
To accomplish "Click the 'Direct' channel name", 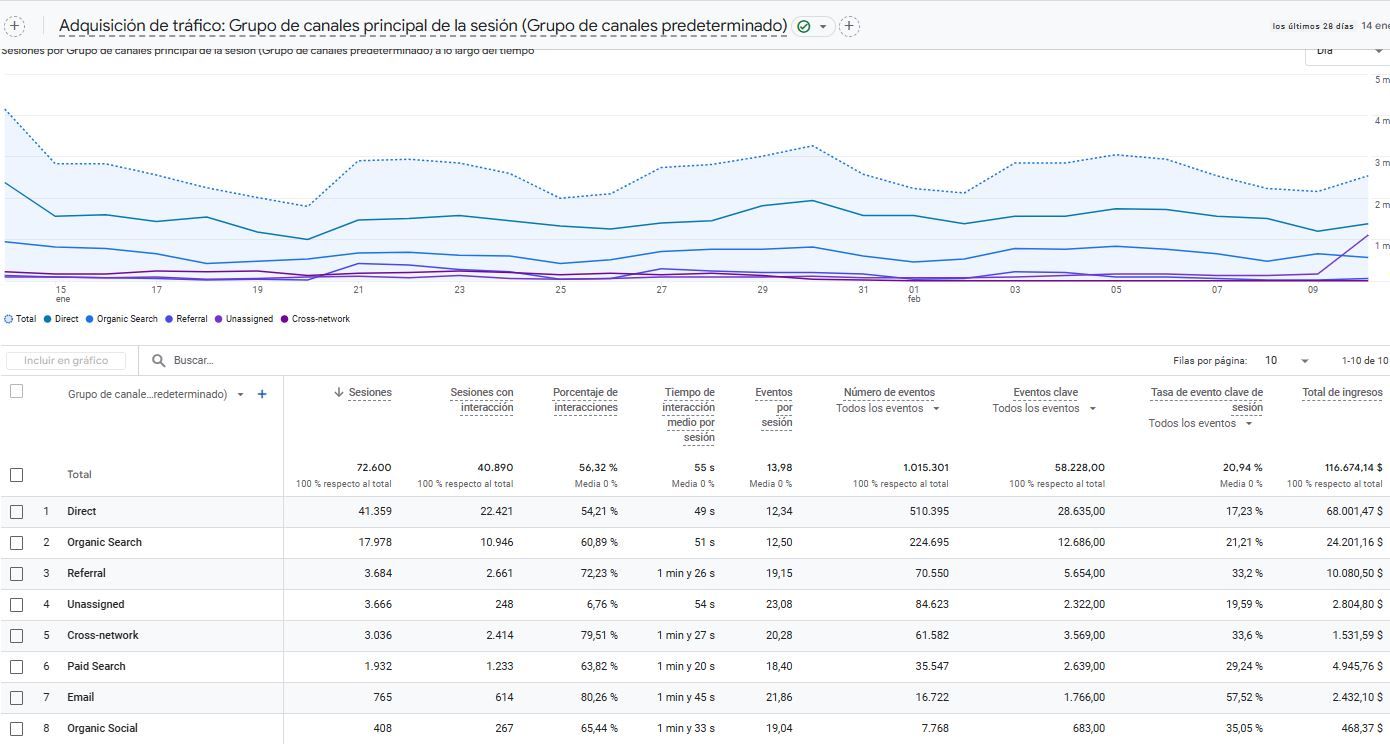I will click(81, 511).
